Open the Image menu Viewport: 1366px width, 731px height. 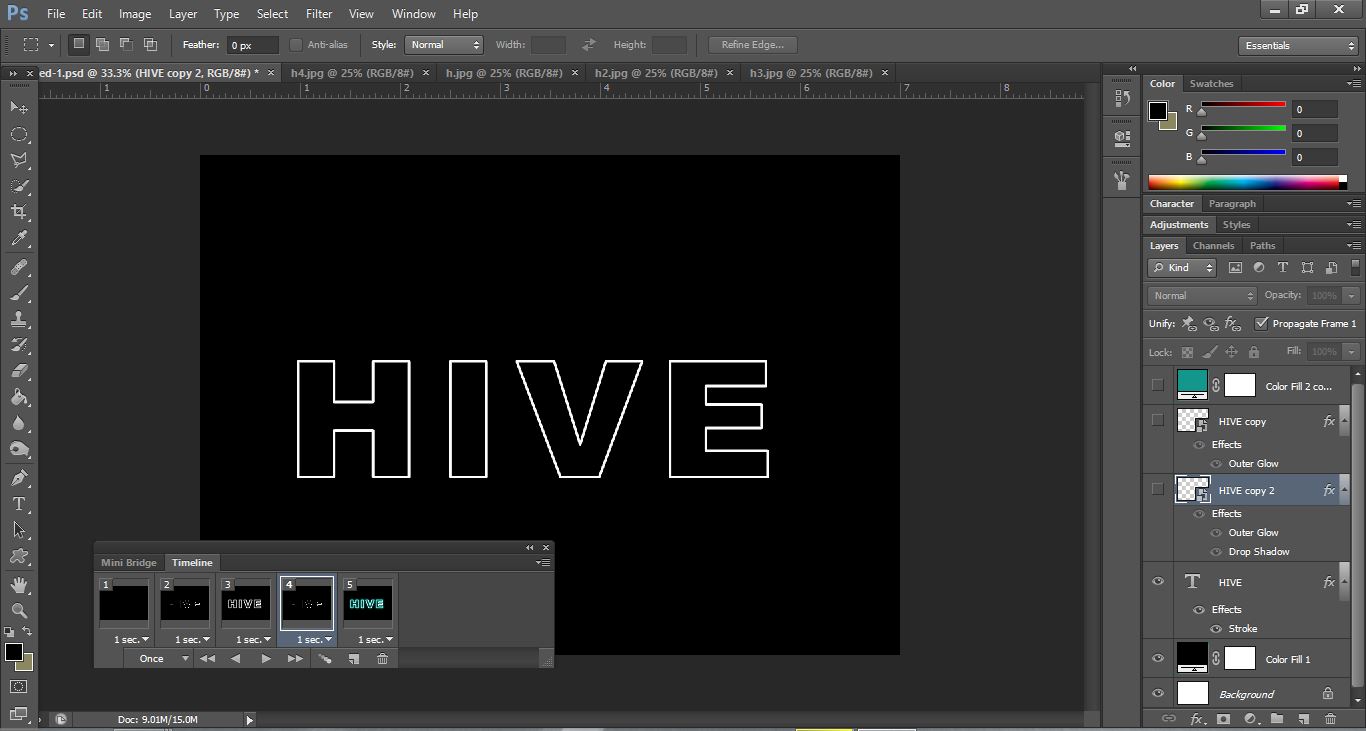[x=135, y=14]
